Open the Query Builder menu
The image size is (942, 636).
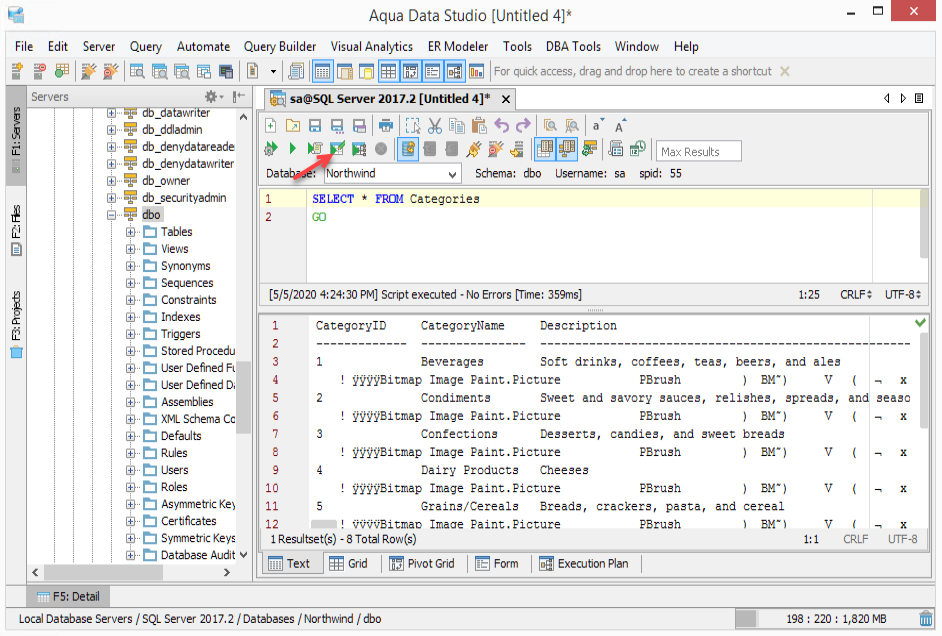coord(280,47)
